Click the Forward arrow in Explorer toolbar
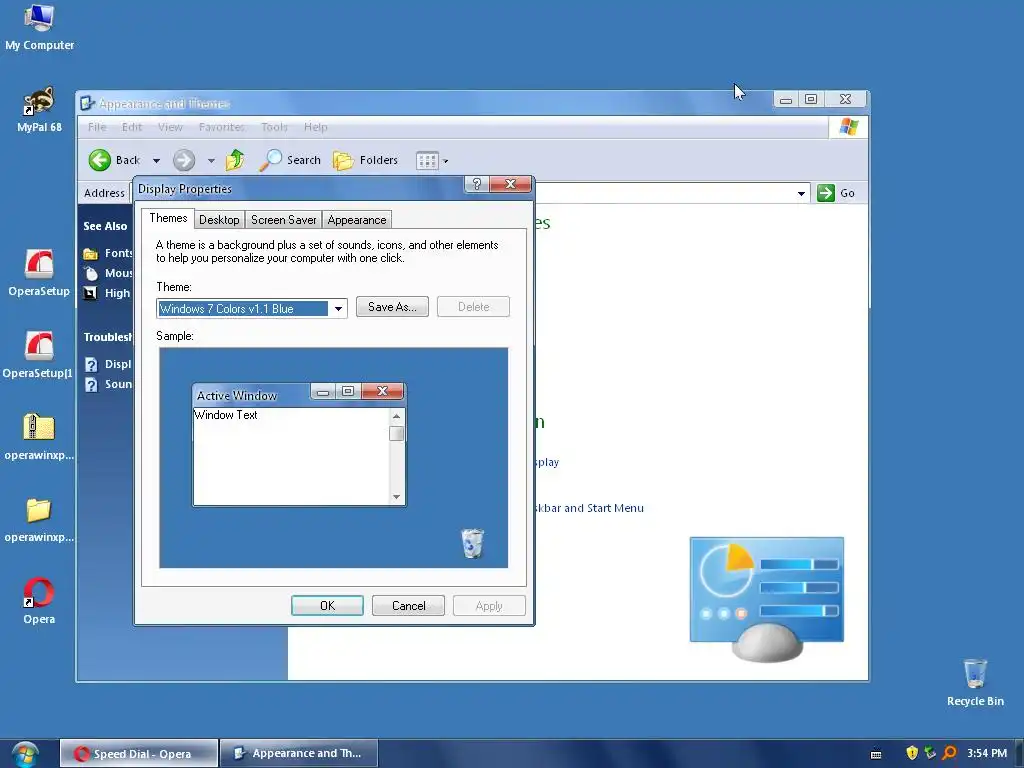This screenshot has width=1024, height=768. tap(184, 160)
